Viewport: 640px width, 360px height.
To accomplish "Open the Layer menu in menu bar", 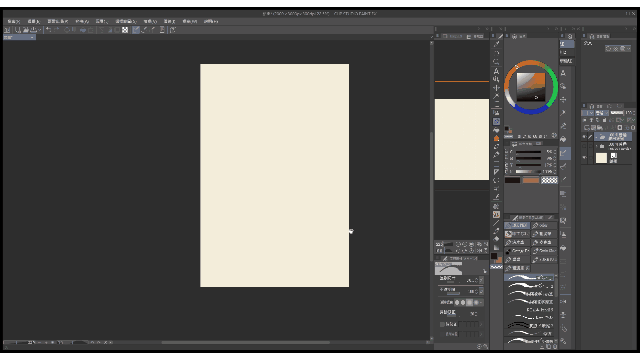I will [x=101, y=21].
